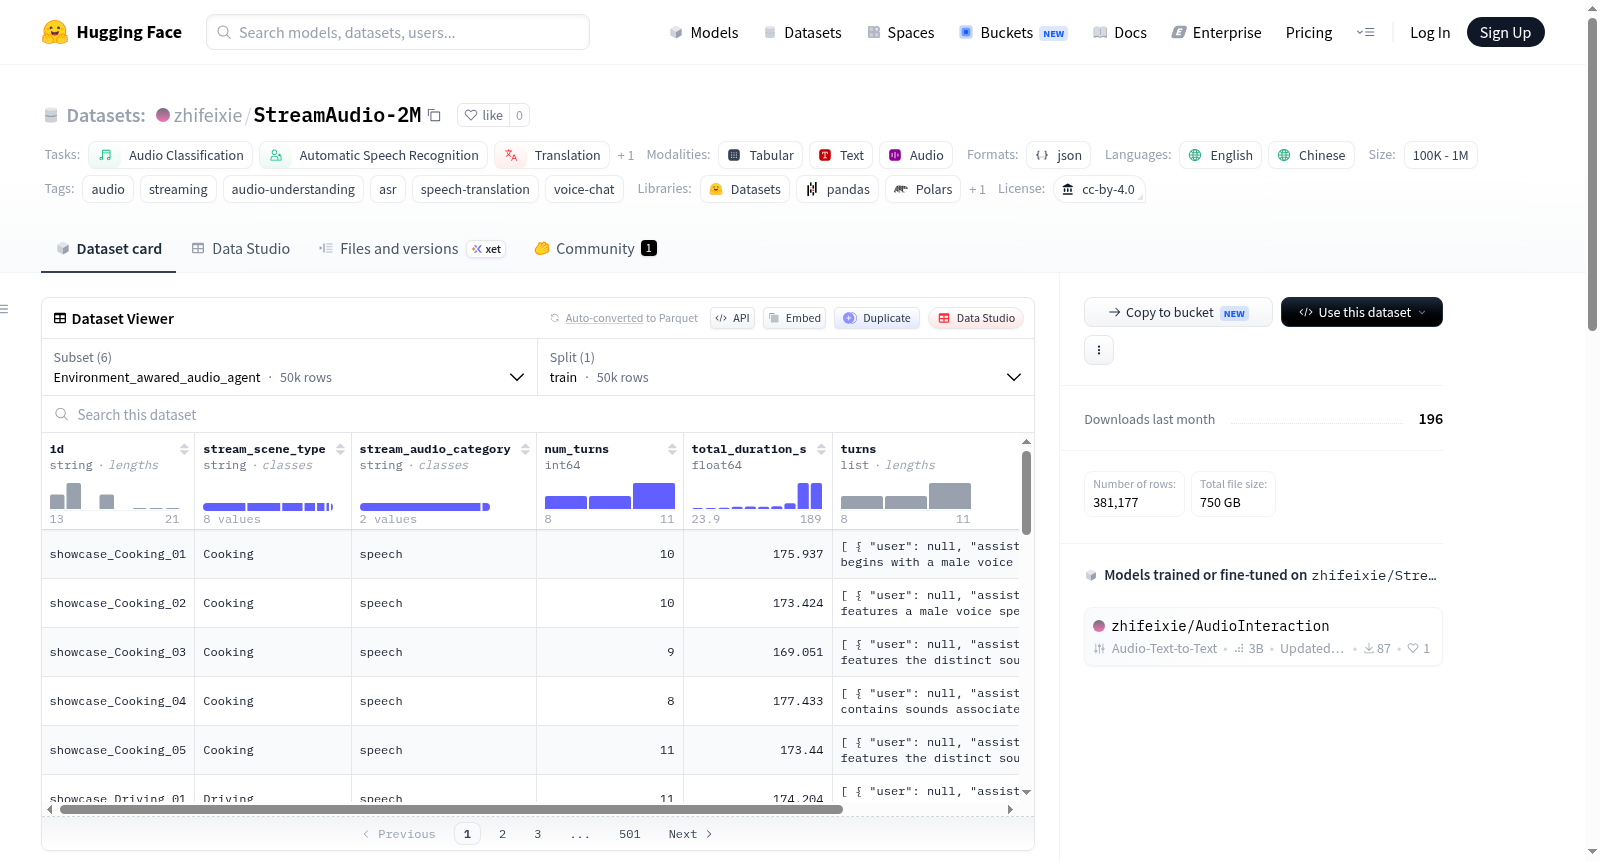Open Enterprise in the navigation

point(1216,32)
